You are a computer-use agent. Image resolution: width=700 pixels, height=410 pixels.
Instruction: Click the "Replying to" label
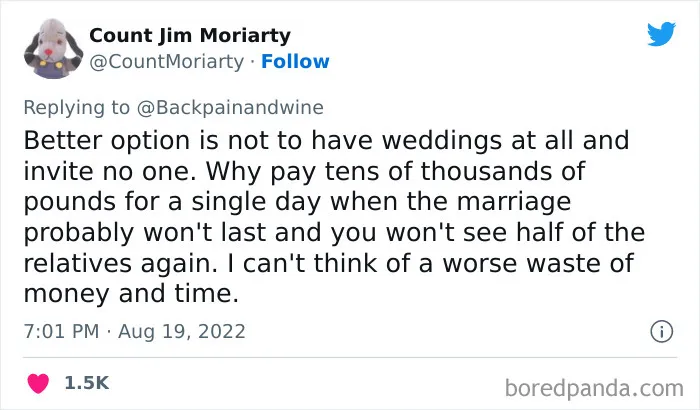tap(76, 108)
